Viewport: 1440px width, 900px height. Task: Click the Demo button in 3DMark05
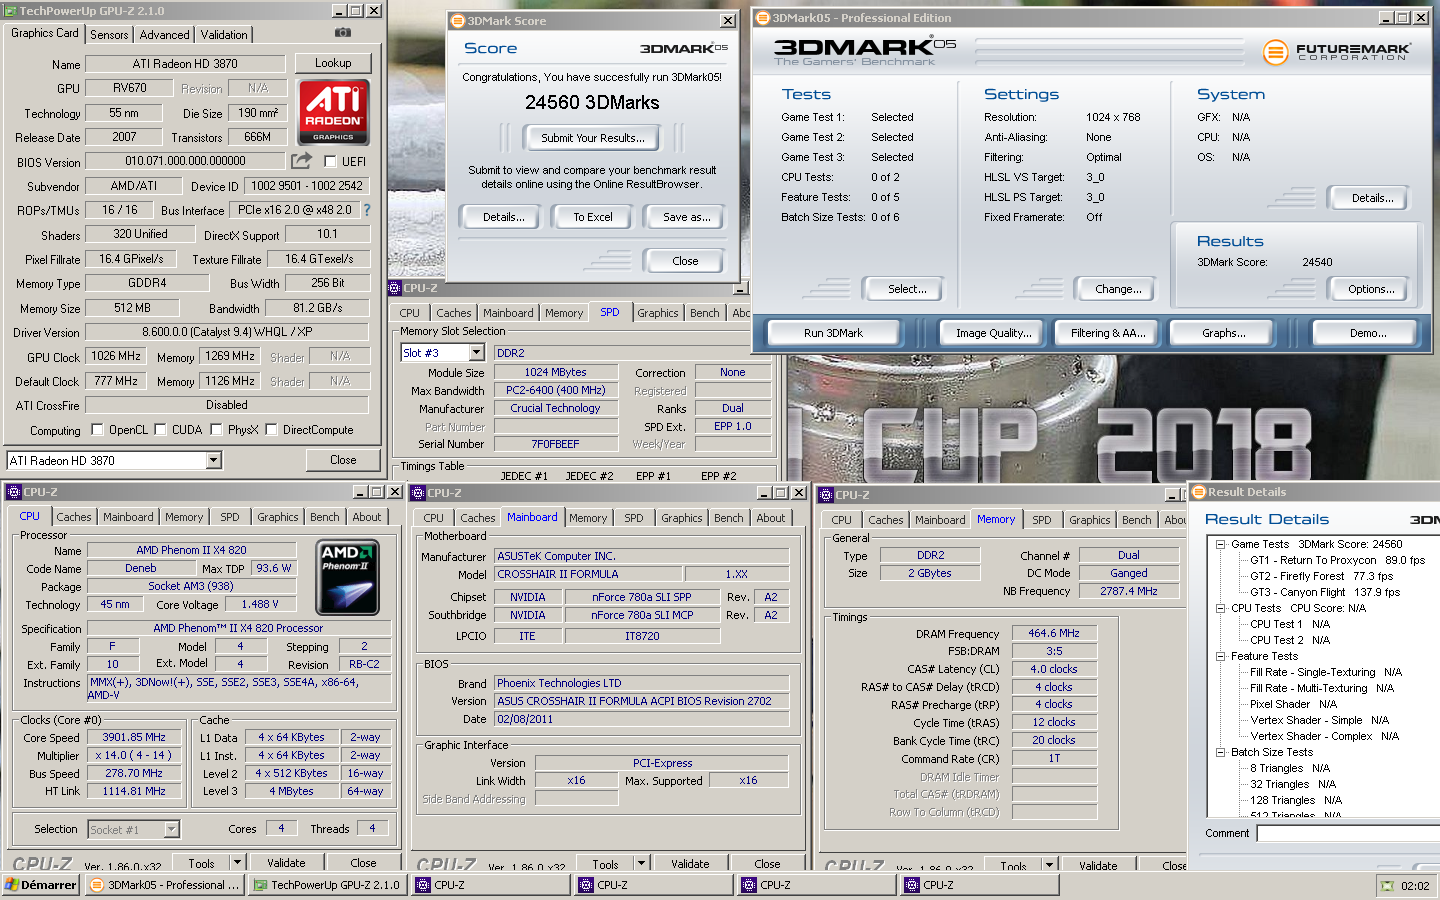1367,333
